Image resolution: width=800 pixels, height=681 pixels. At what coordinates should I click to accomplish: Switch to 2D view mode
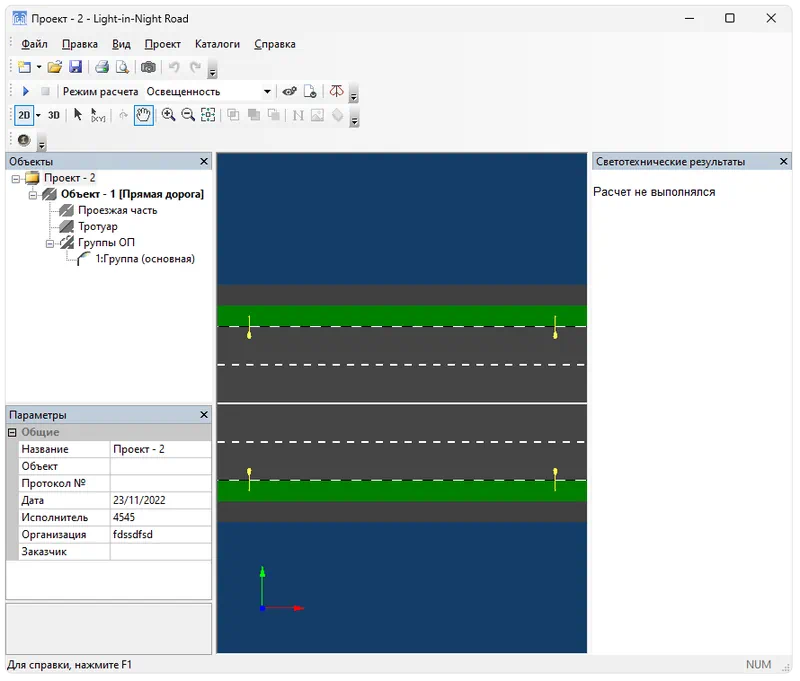[24, 115]
